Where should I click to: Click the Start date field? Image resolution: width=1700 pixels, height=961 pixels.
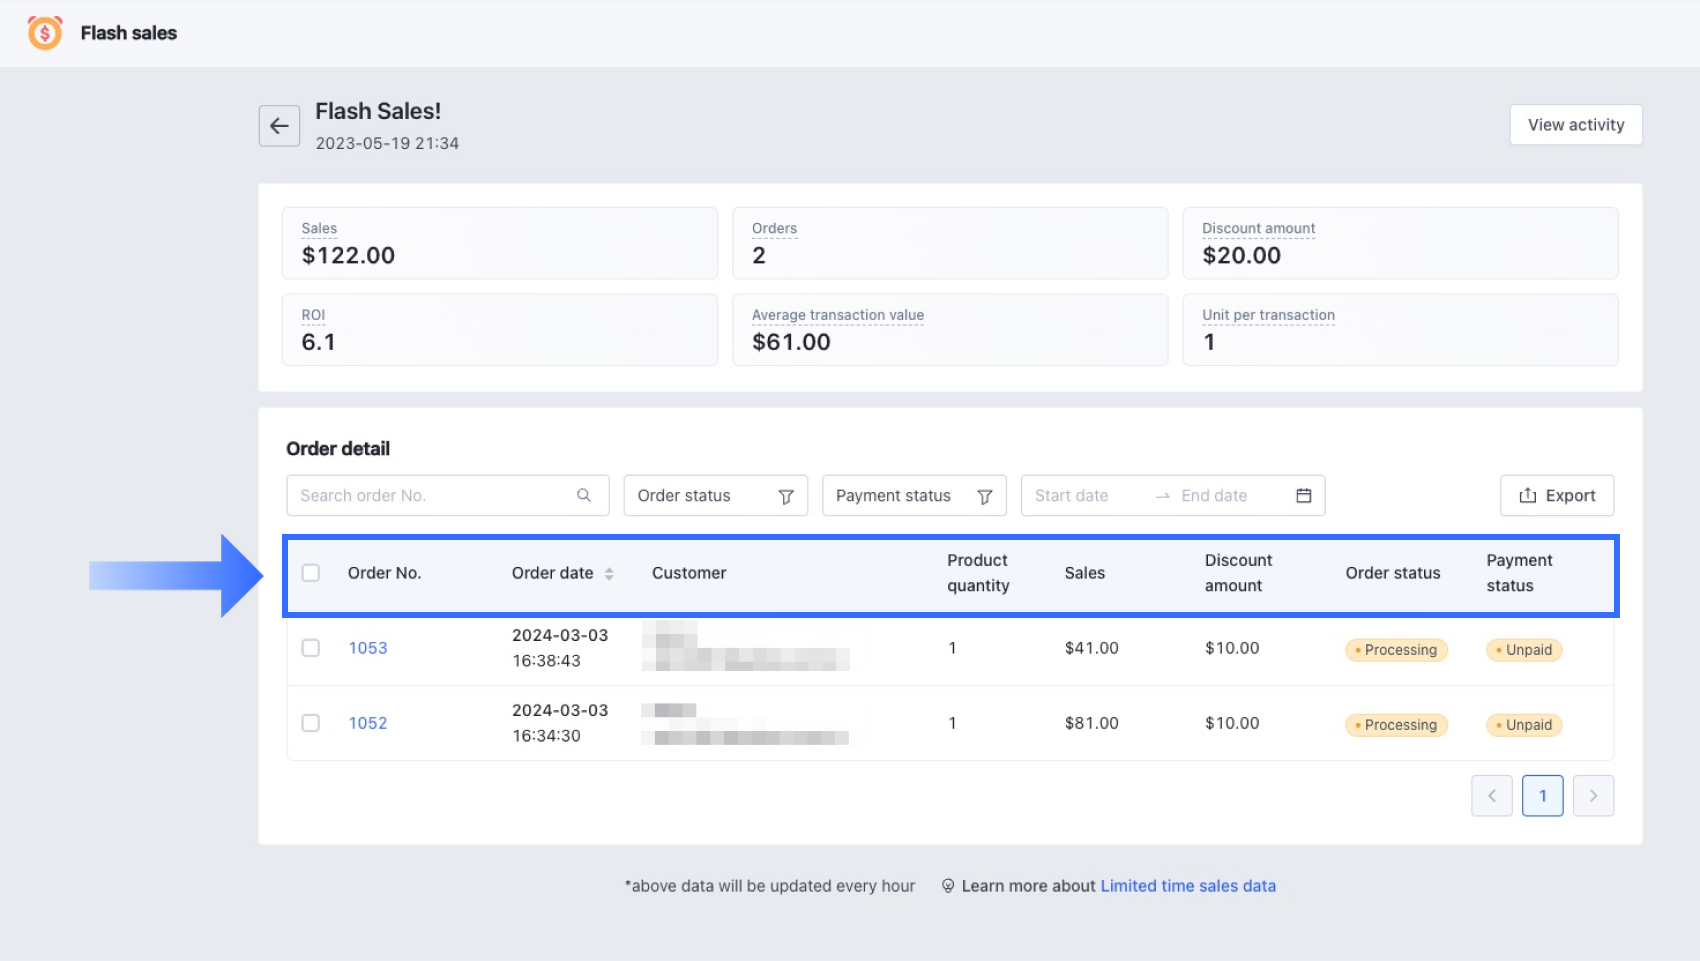point(1080,496)
